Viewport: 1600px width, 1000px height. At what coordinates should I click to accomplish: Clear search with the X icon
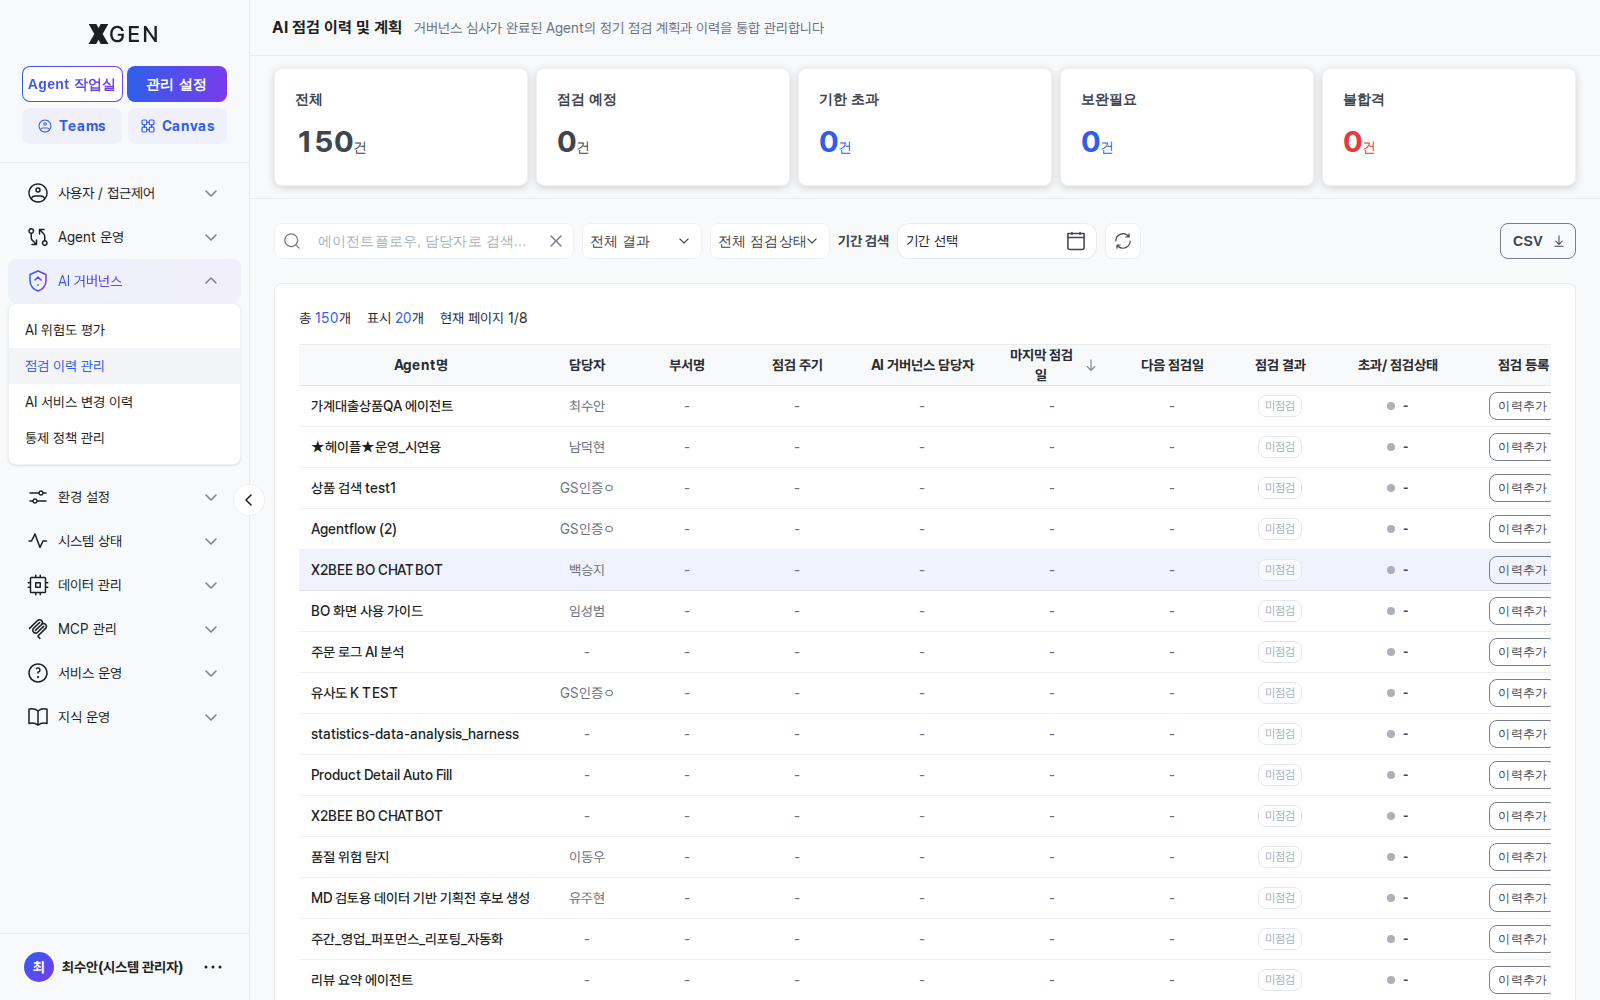pos(556,241)
